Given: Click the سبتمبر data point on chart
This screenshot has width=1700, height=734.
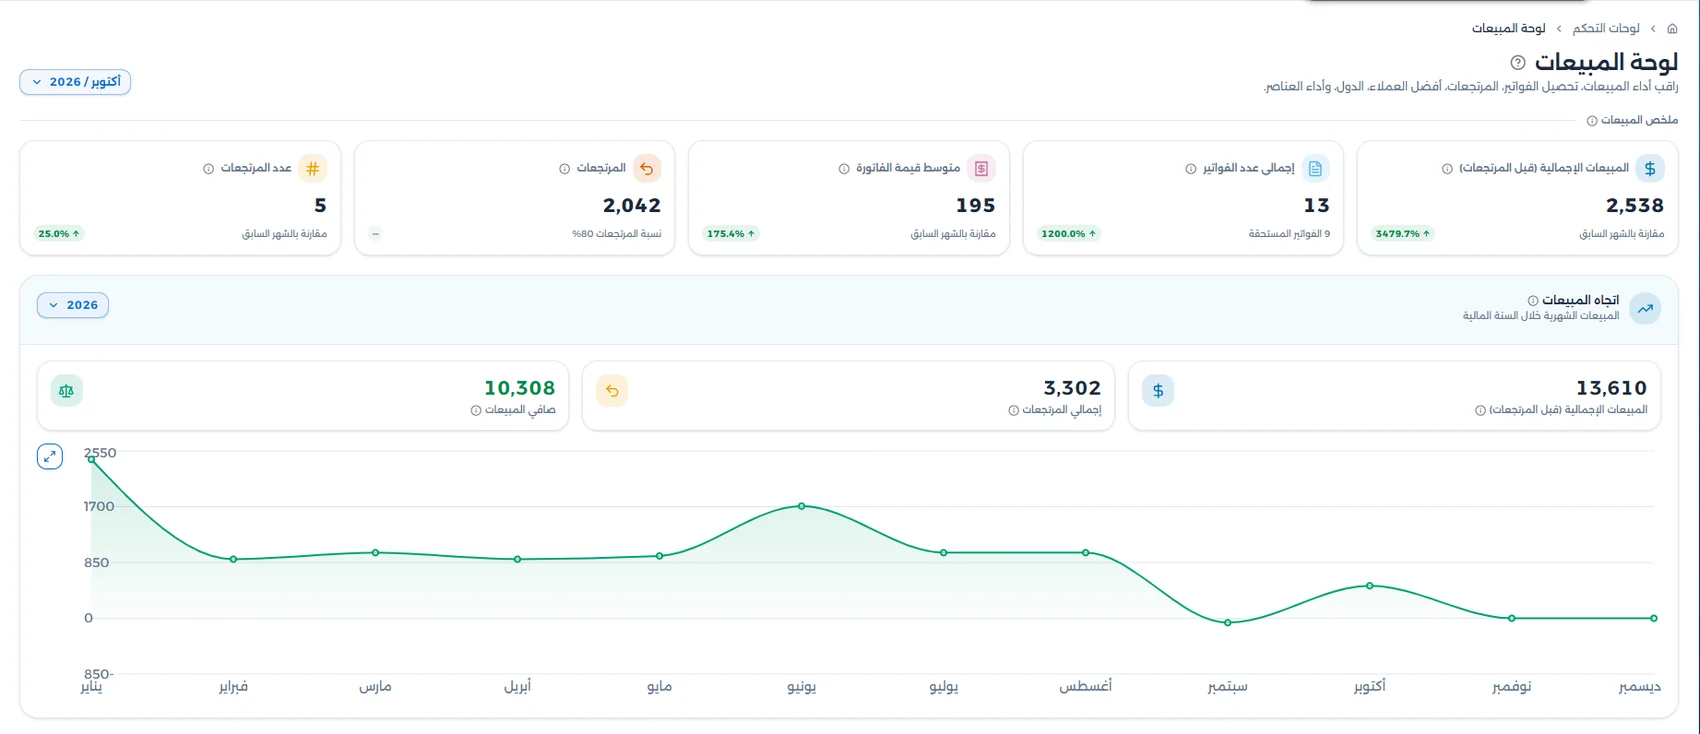Looking at the screenshot, I should [1228, 623].
